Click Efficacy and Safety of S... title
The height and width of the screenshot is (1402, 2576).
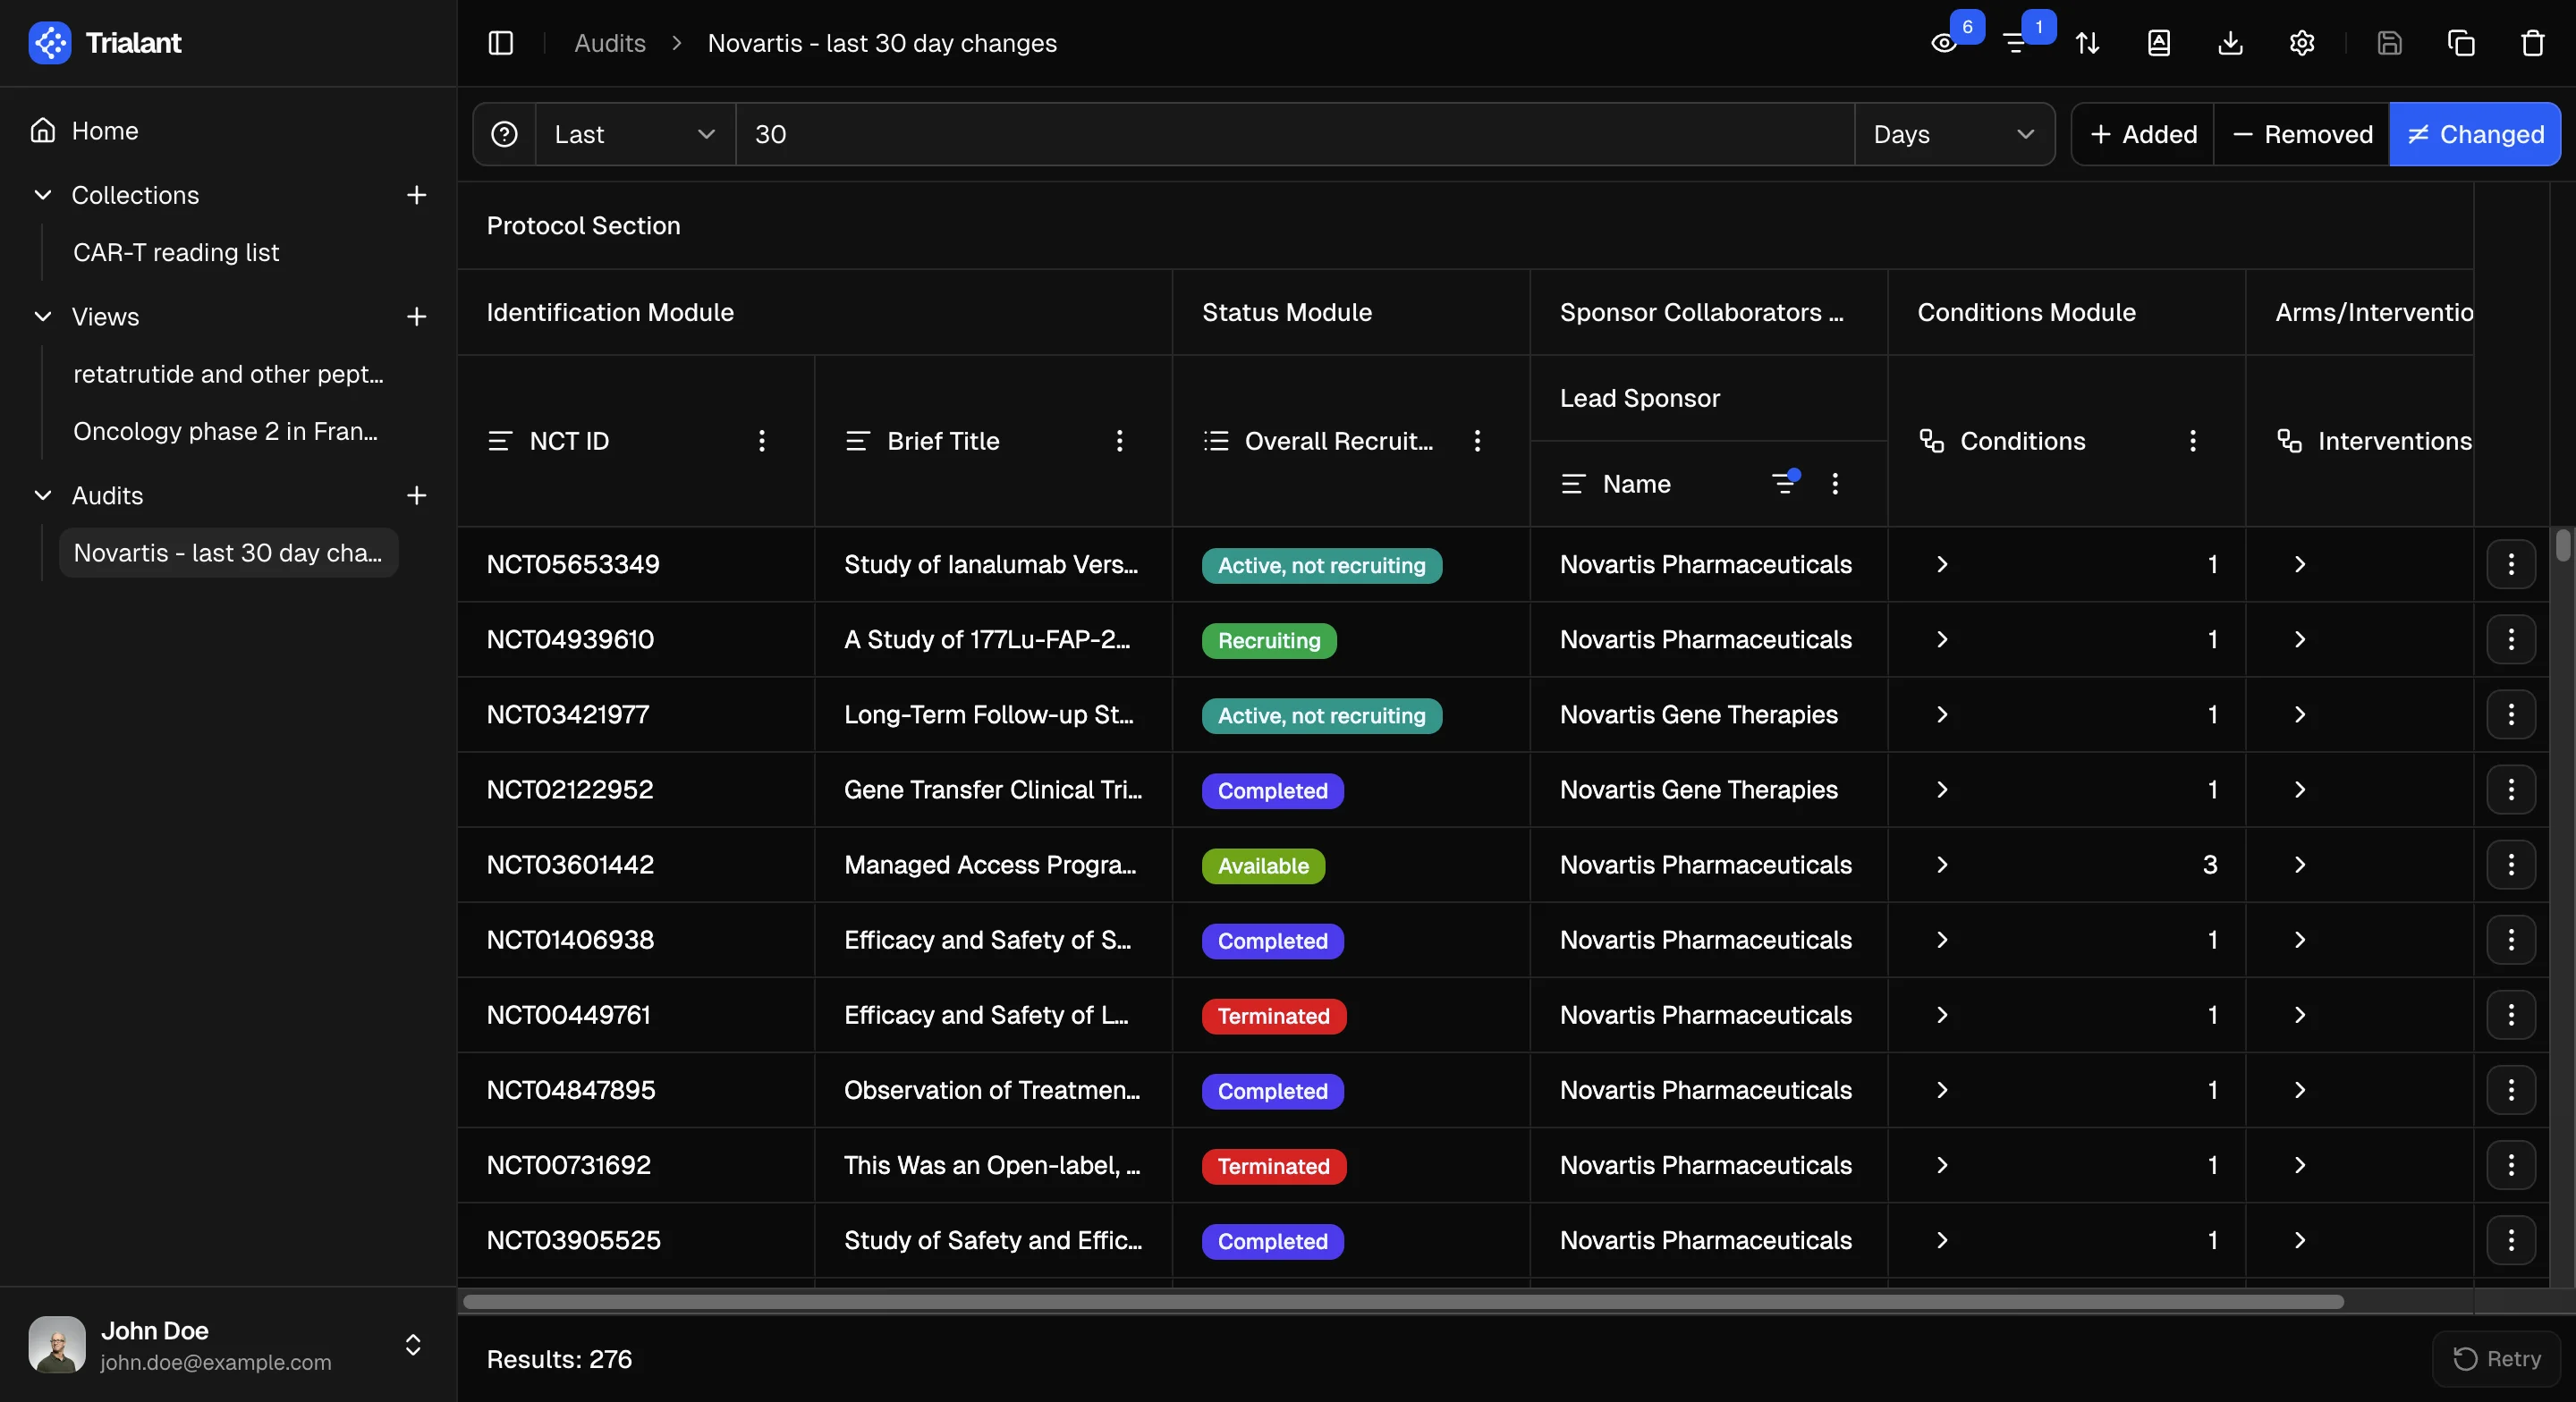988,940
